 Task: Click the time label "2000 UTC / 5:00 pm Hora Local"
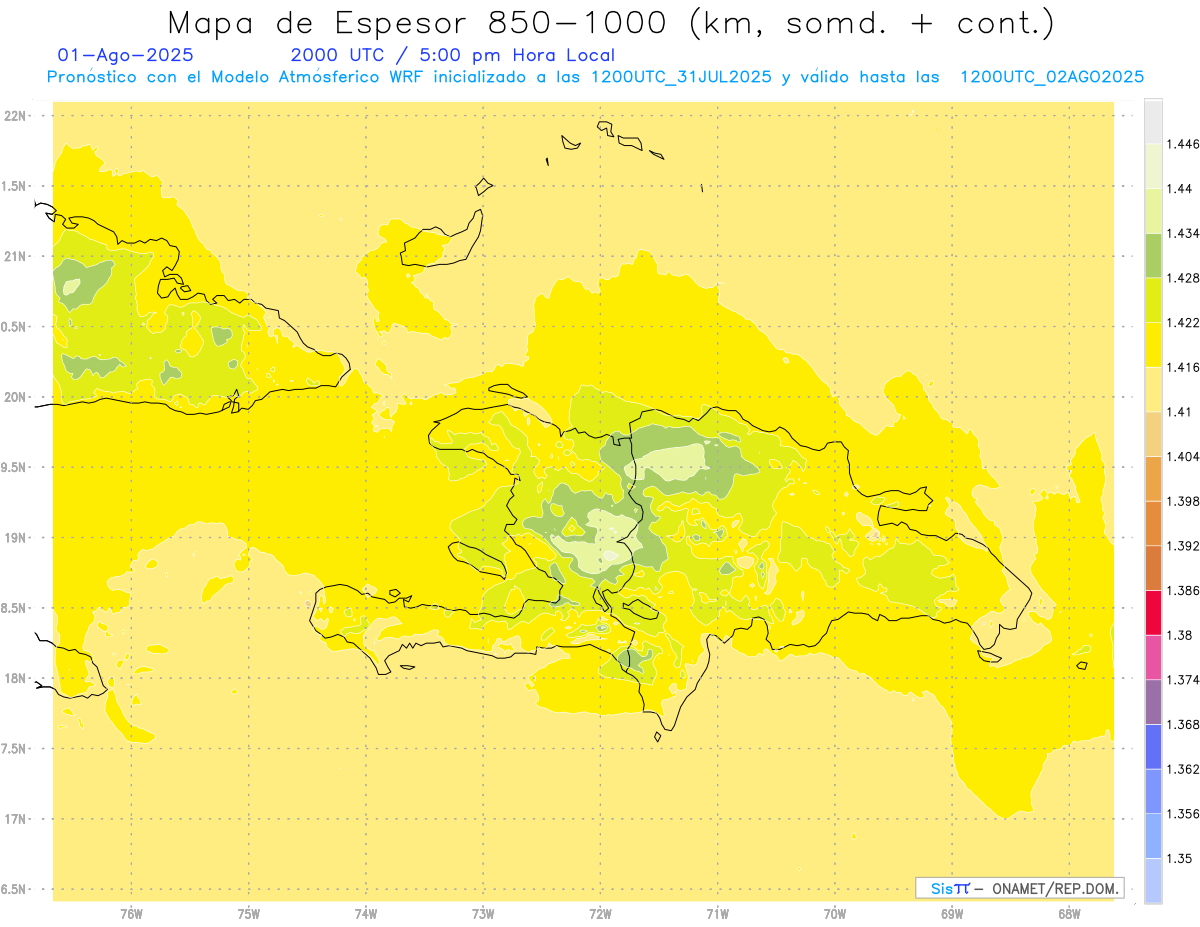(x=453, y=56)
